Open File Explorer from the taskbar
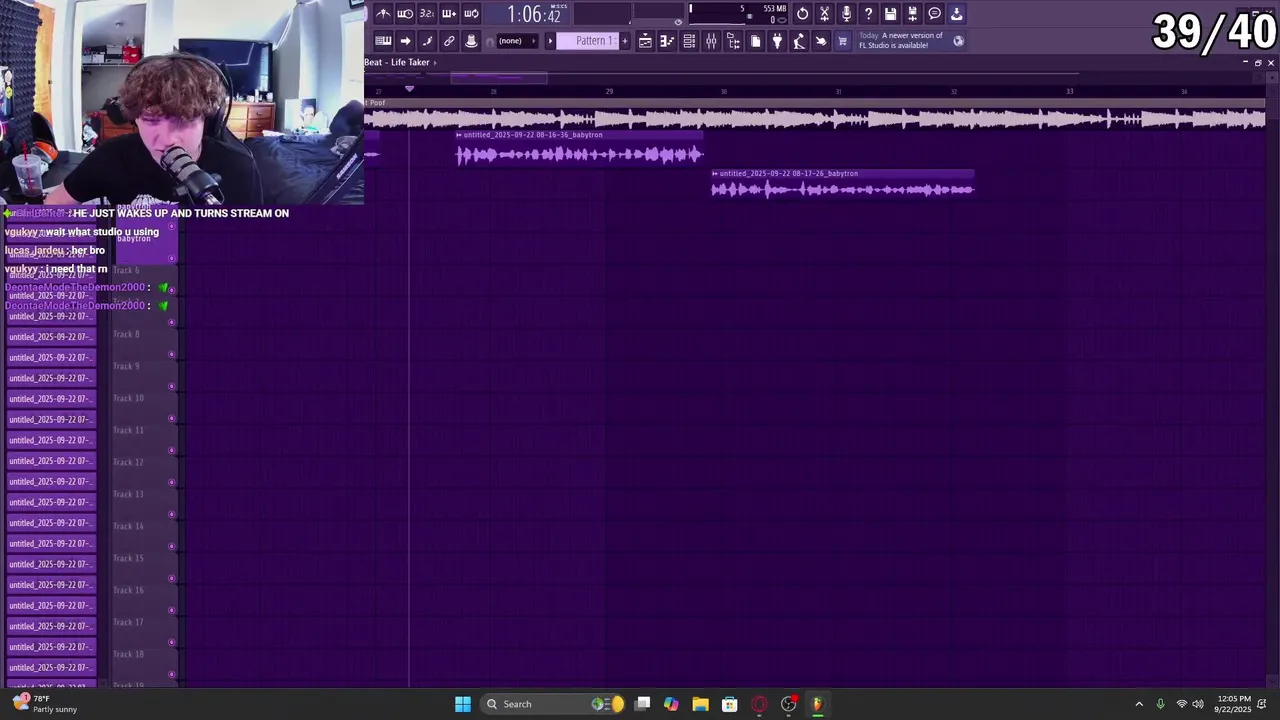Image resolution: width=1280 pixels, height=720 pixels. pos(700,704)
